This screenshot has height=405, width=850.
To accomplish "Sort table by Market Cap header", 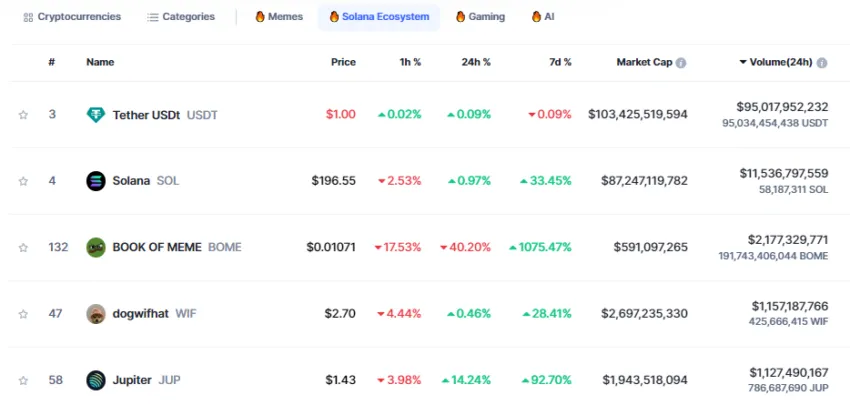I will pyautogui.click(x=644, y=62).
